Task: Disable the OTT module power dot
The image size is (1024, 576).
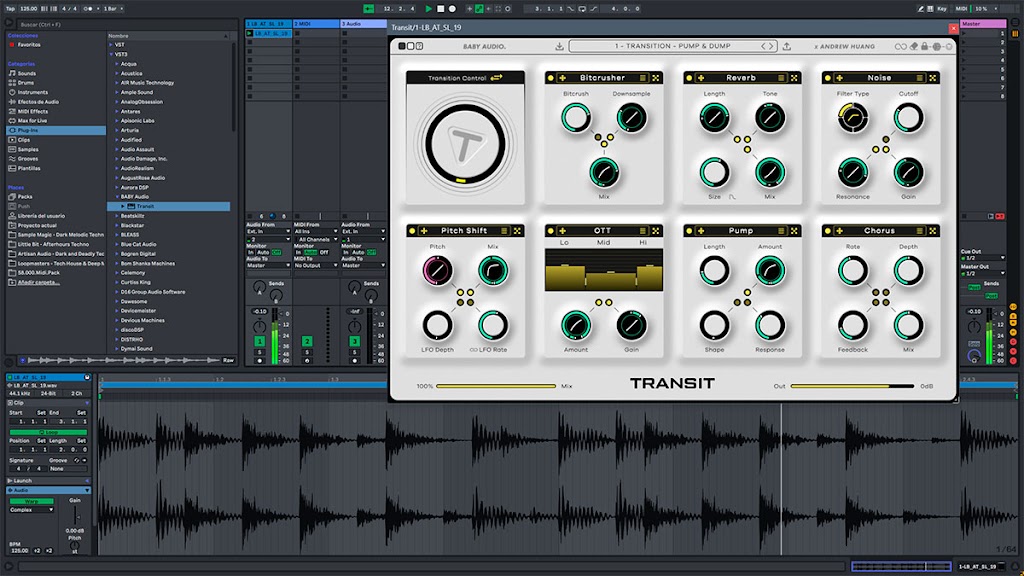Action: tap(551, 231)
